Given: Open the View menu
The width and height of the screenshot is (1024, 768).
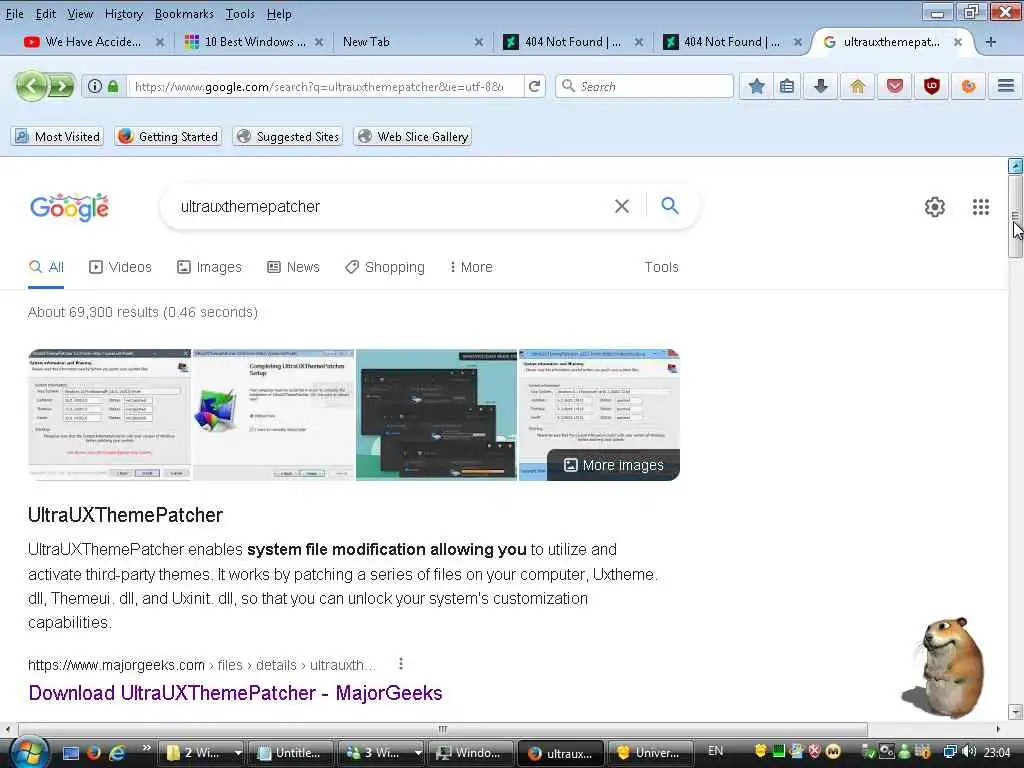Looking at the screenshot, I should pos(80,14).
